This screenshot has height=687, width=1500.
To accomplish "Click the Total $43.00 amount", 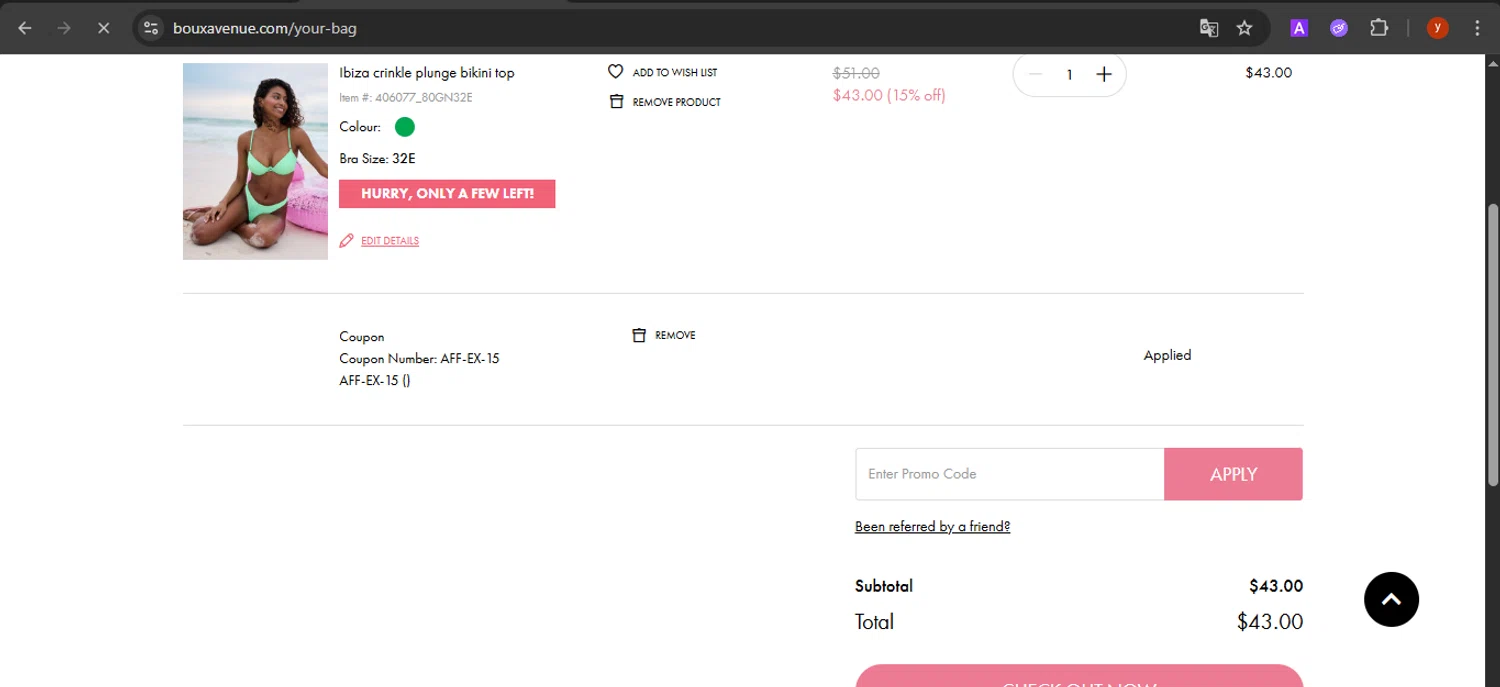I will click(x=1270, y=622).
